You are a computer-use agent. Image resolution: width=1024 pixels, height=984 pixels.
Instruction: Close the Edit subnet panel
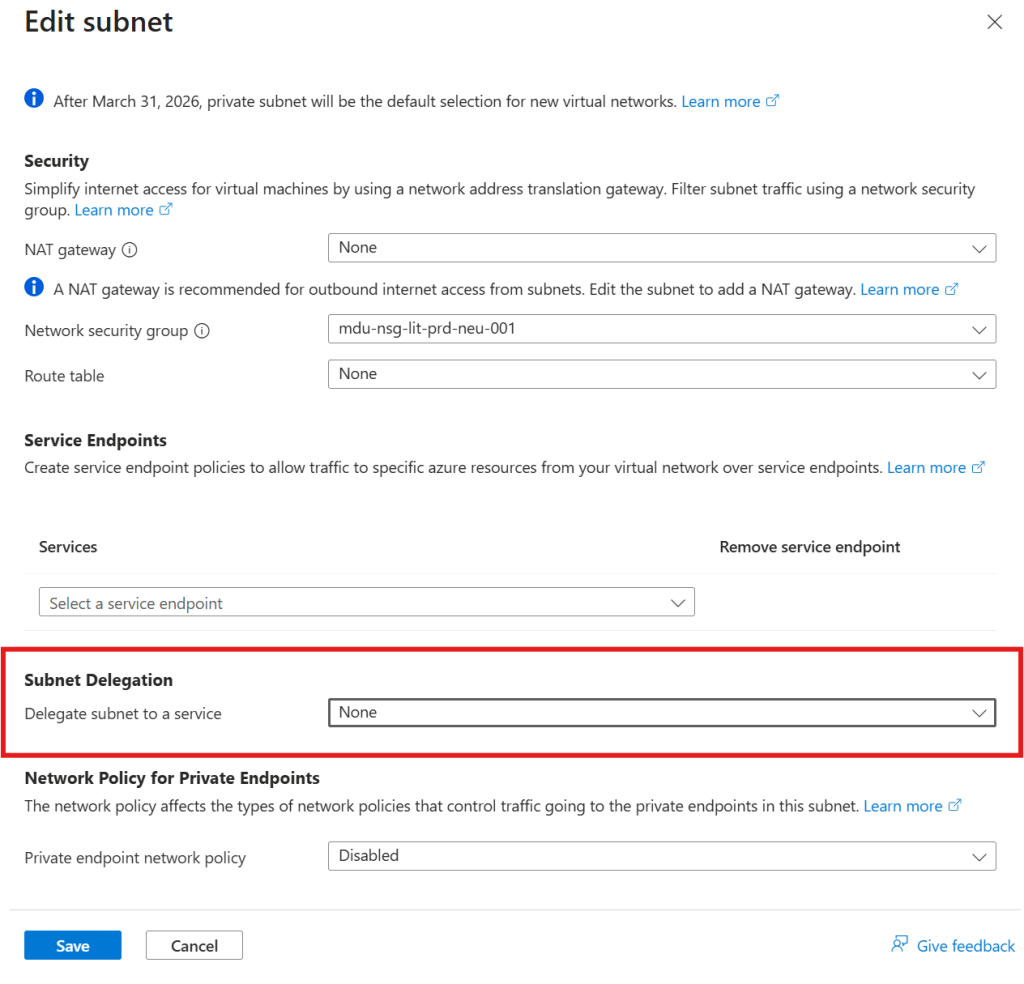point(994,22)
